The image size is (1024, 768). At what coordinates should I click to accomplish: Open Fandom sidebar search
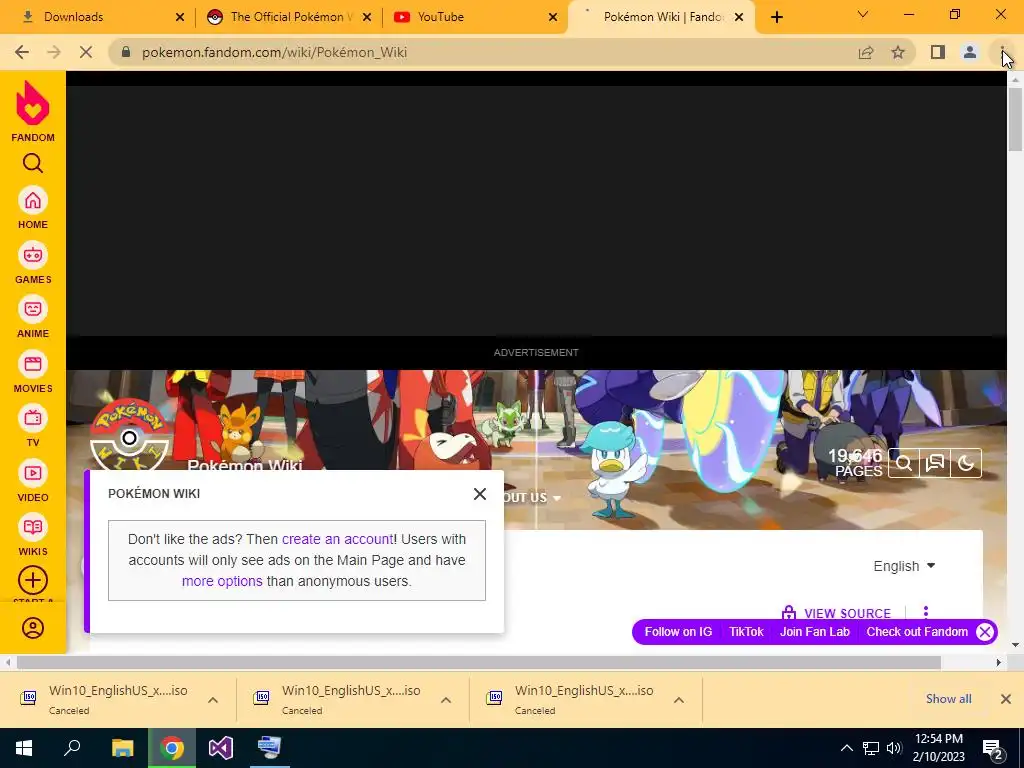pos(33,163)
